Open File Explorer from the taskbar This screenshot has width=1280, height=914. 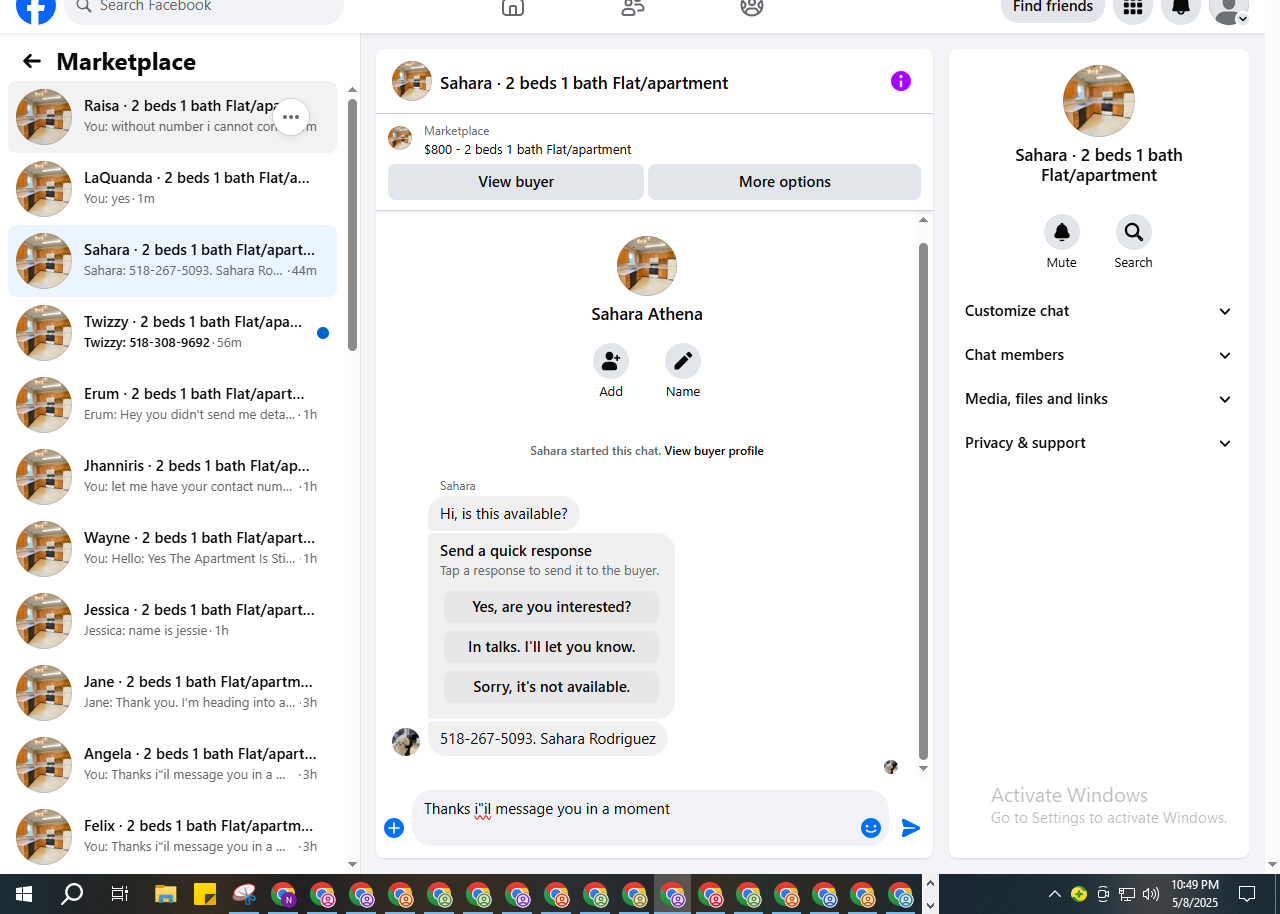coord(166,894)
